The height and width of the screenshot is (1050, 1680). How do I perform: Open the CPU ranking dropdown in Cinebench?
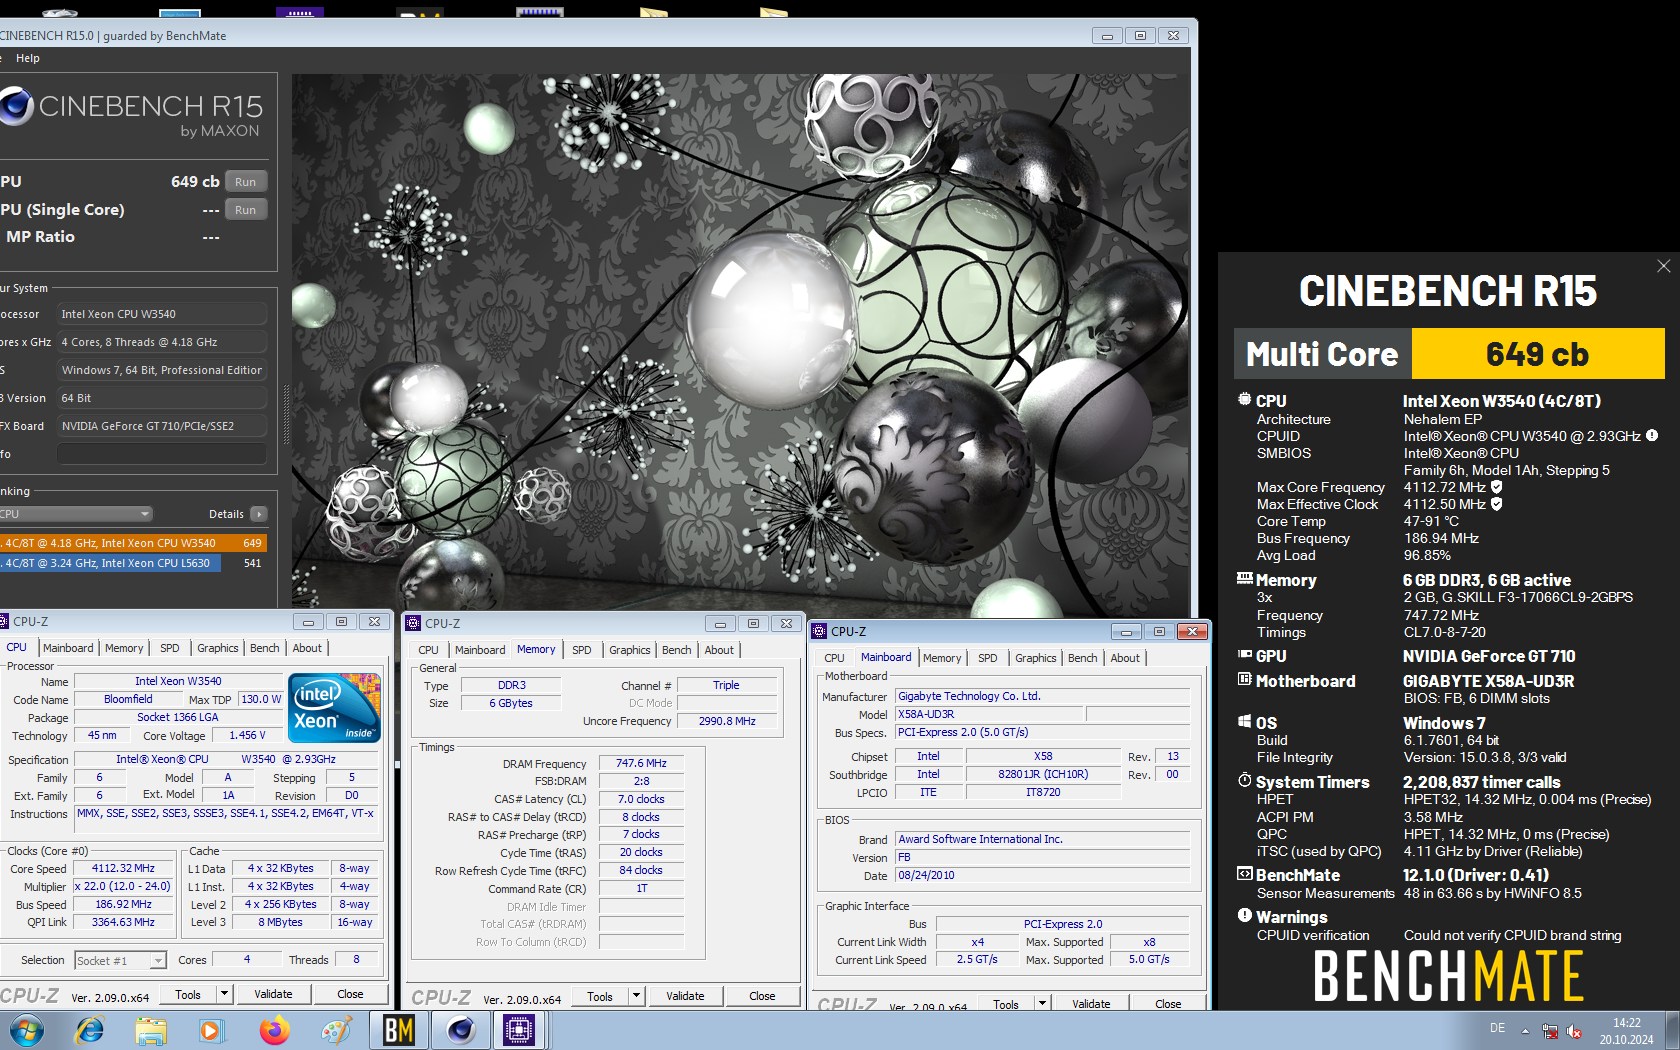point(75,514)
